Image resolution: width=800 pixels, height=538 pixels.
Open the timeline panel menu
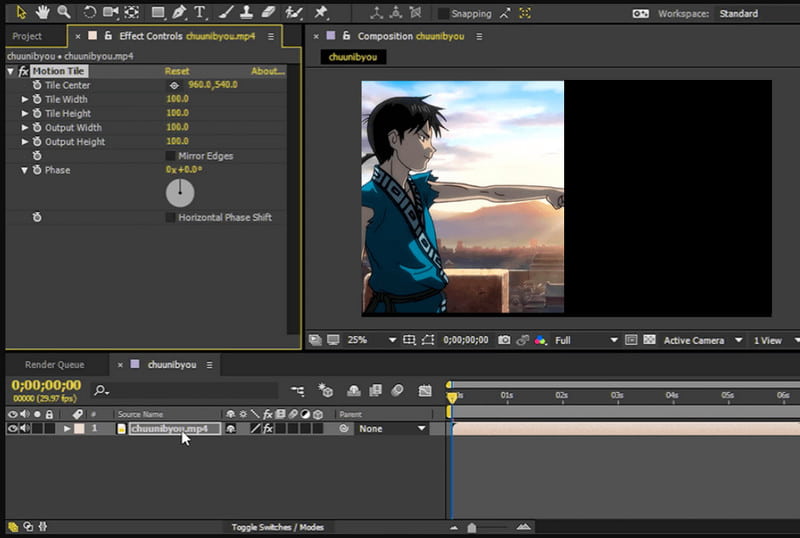[x=209, y=364]
